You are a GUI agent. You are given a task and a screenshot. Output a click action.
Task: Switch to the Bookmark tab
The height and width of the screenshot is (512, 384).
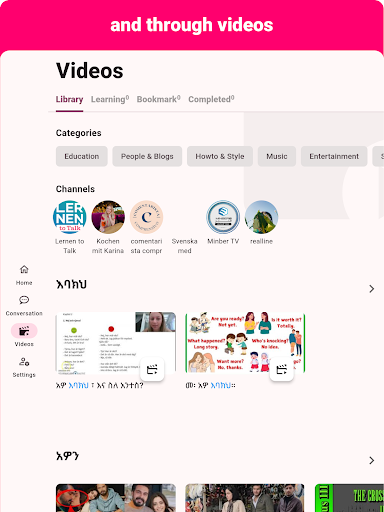tap(159, 99)
